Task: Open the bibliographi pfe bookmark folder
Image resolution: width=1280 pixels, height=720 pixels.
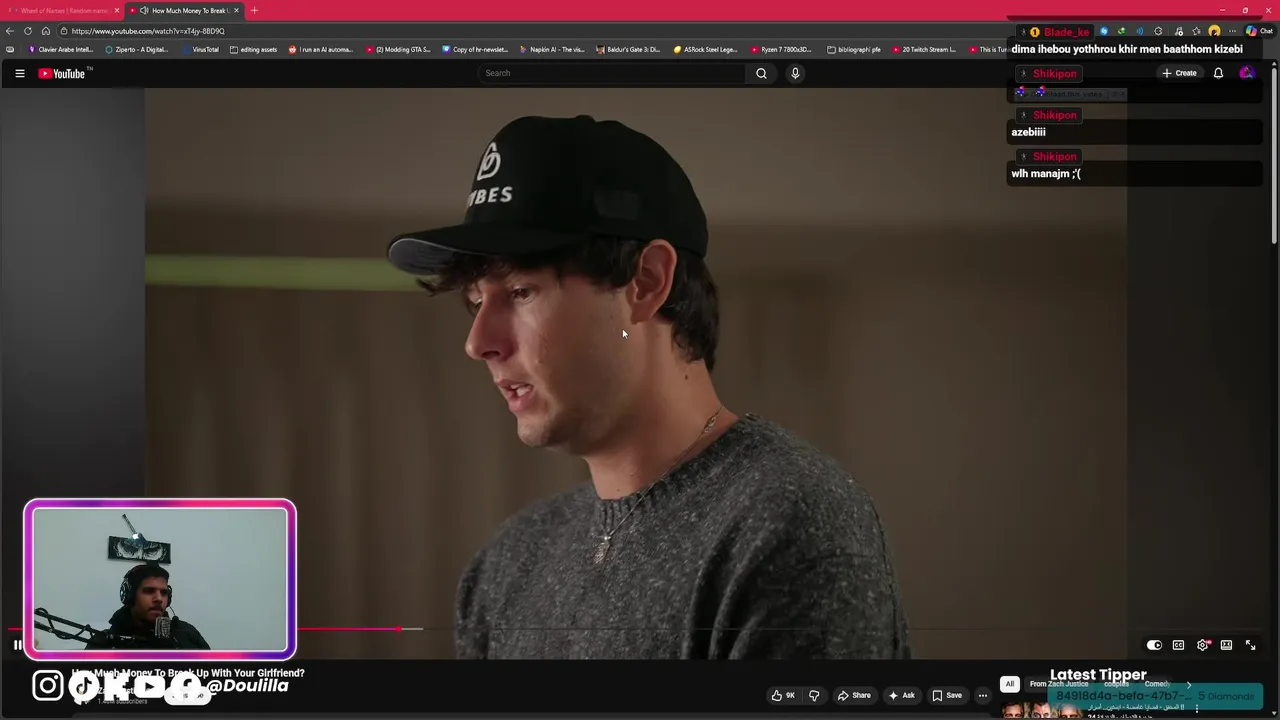Action: [854, 49]
